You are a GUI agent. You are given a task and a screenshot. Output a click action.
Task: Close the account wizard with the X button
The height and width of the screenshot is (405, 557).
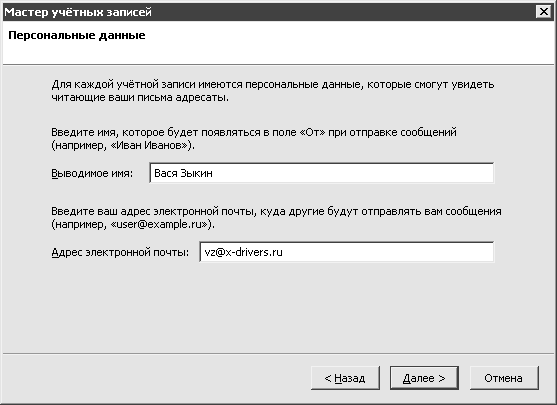(x=544, y=12)
